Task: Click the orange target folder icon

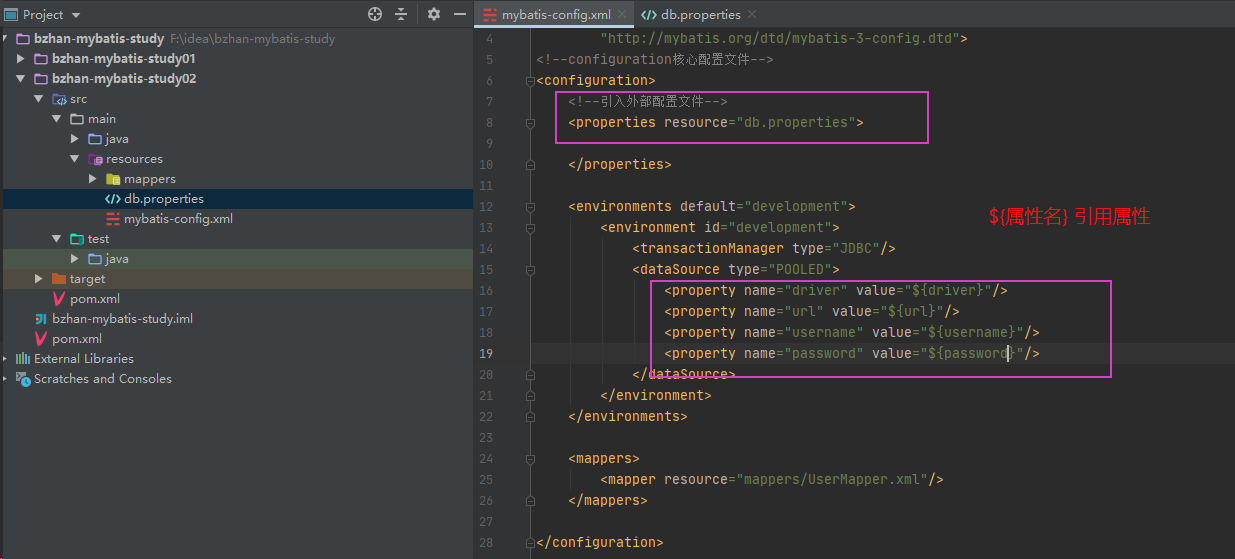Action: pos(59,279)
